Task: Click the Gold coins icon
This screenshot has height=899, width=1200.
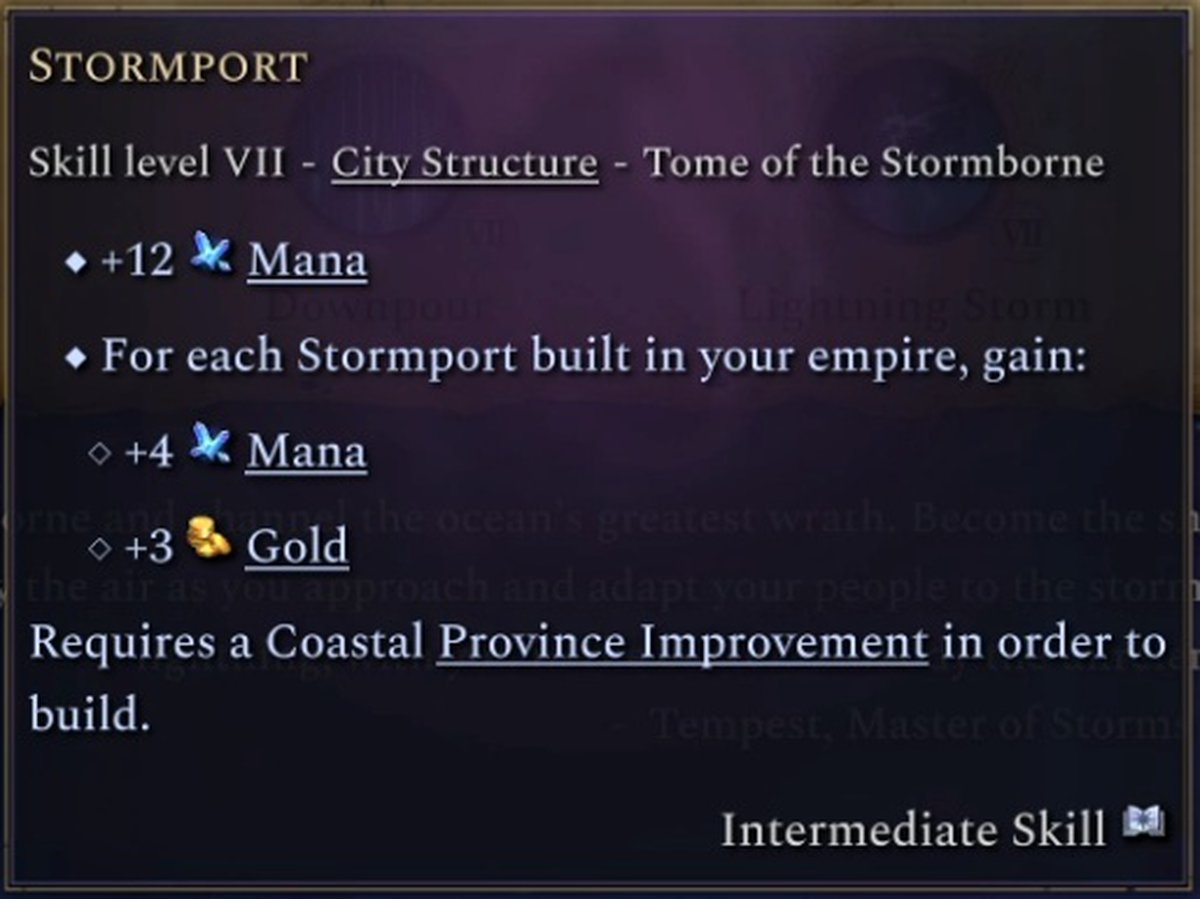Action: [x=209, y=544]
